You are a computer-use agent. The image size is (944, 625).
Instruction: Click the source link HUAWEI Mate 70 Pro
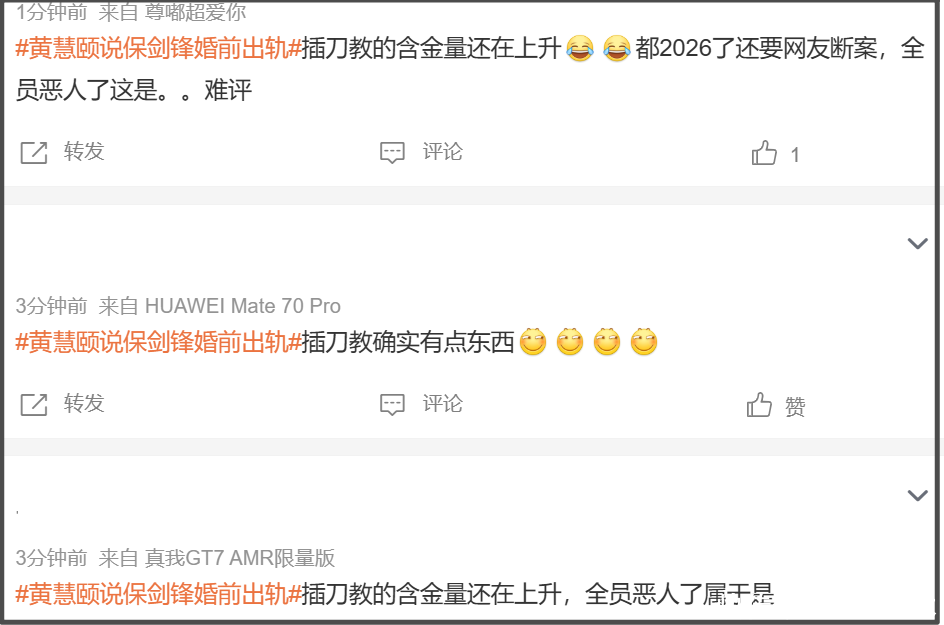[243, 306]
